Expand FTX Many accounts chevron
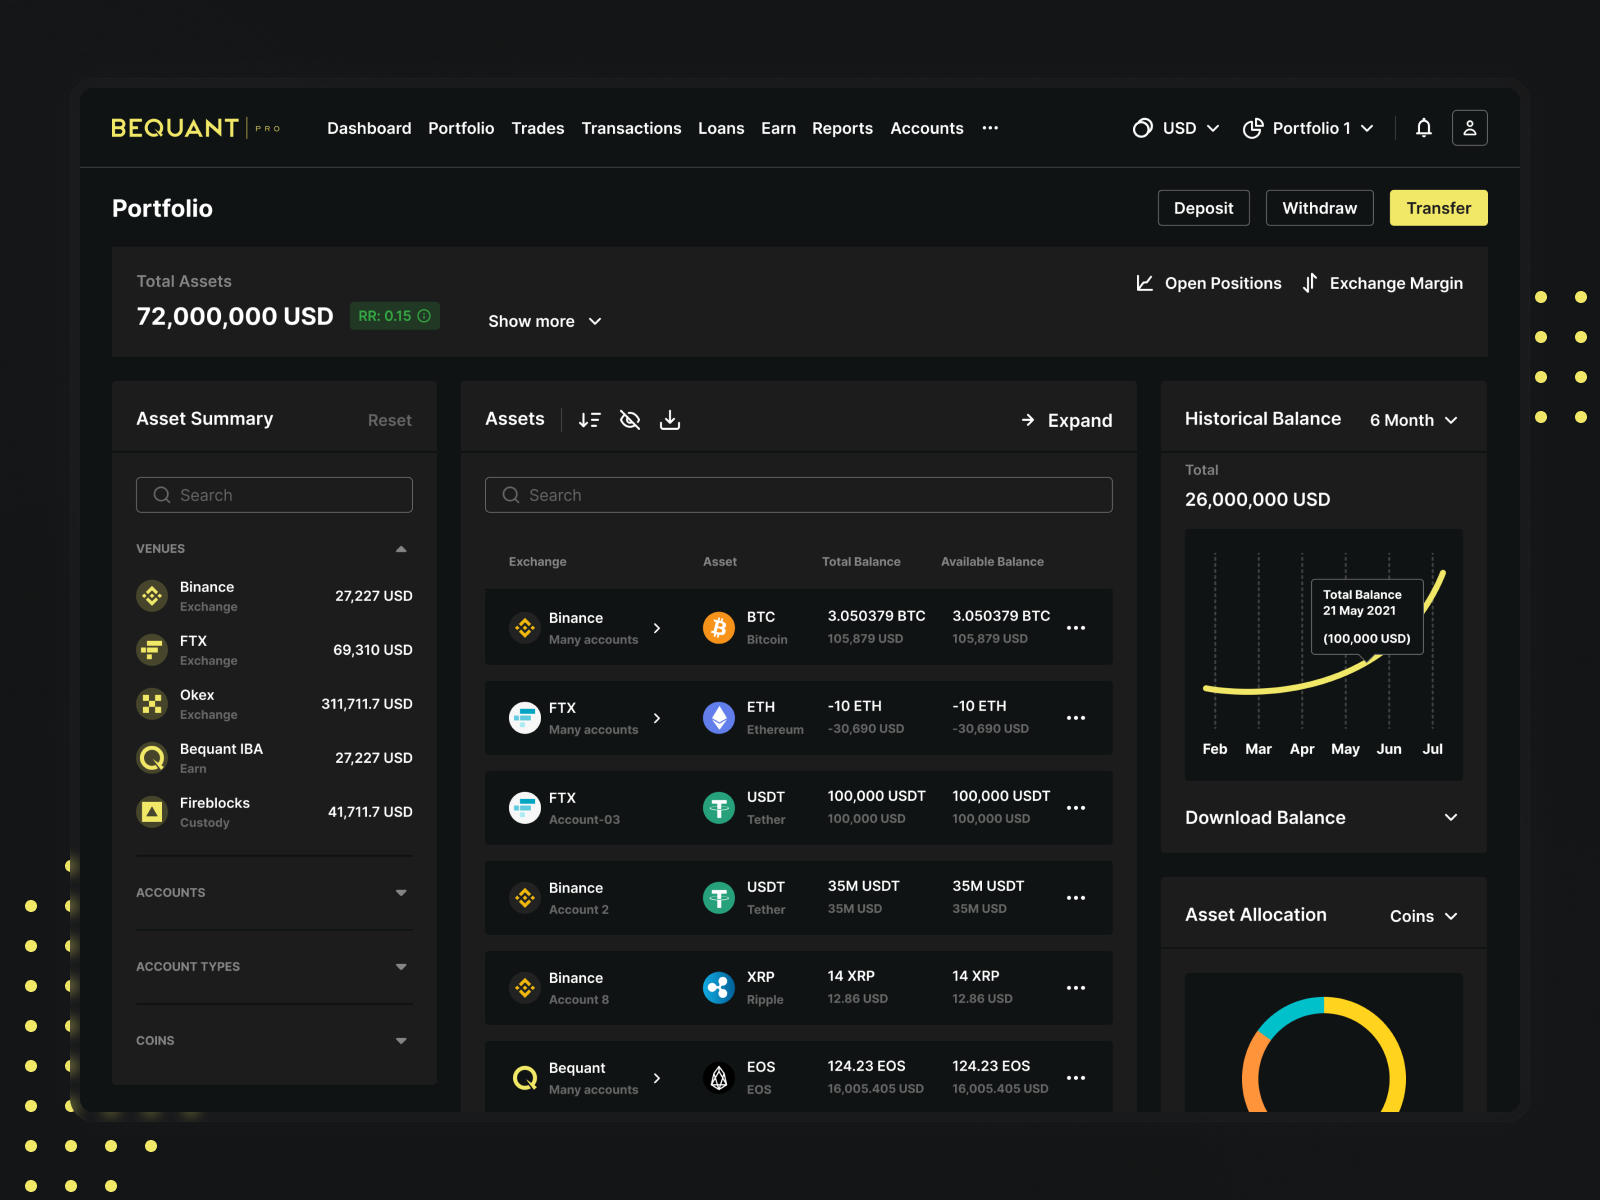 (x=657, y=718)
